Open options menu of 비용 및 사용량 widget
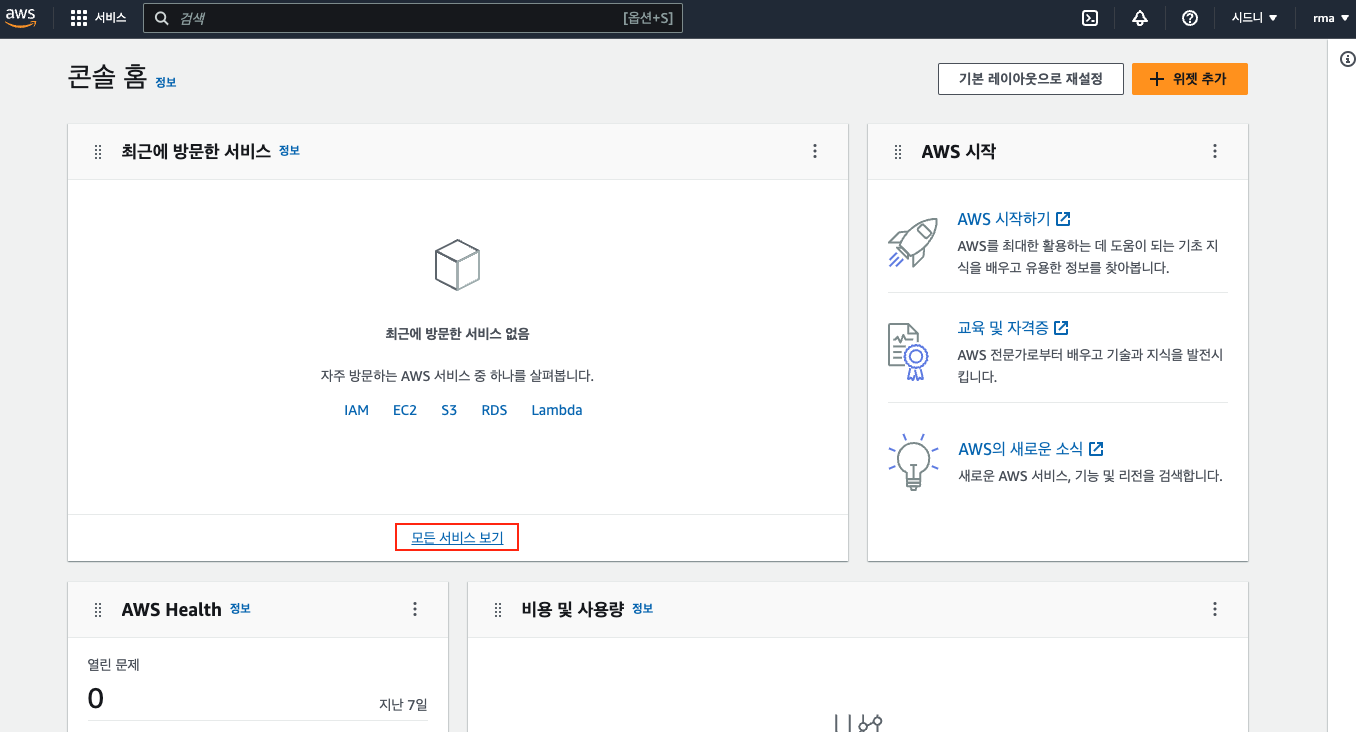Screen dimensions: 1356x732 1214,609
